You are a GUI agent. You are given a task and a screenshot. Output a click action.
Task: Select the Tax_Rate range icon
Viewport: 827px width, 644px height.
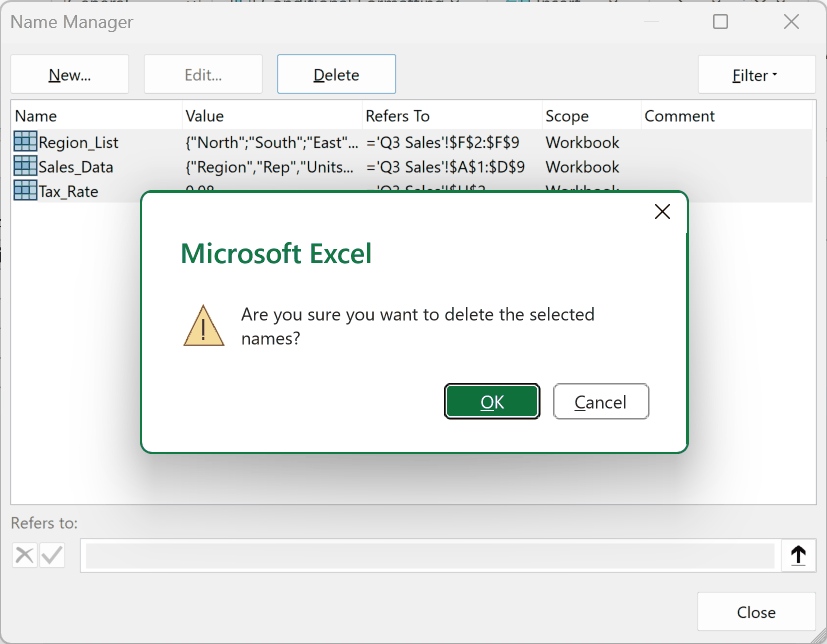[25, 190]
